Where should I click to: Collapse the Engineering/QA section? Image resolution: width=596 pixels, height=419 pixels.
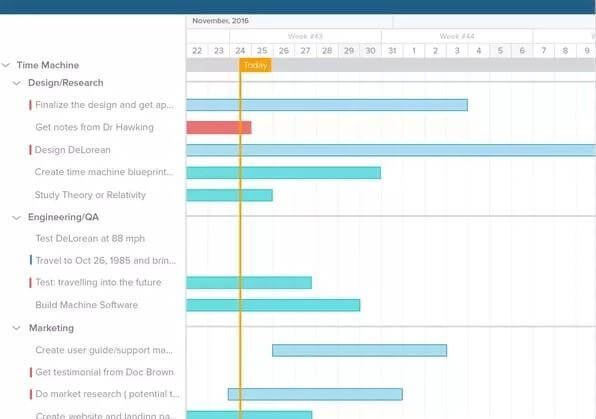click(x=16, y=217)
